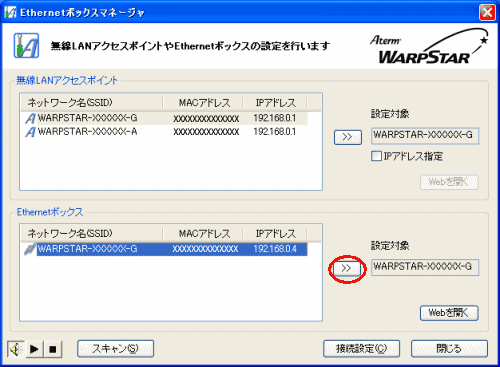Click the スキャン(S) scan button

[x=115, y=349]
